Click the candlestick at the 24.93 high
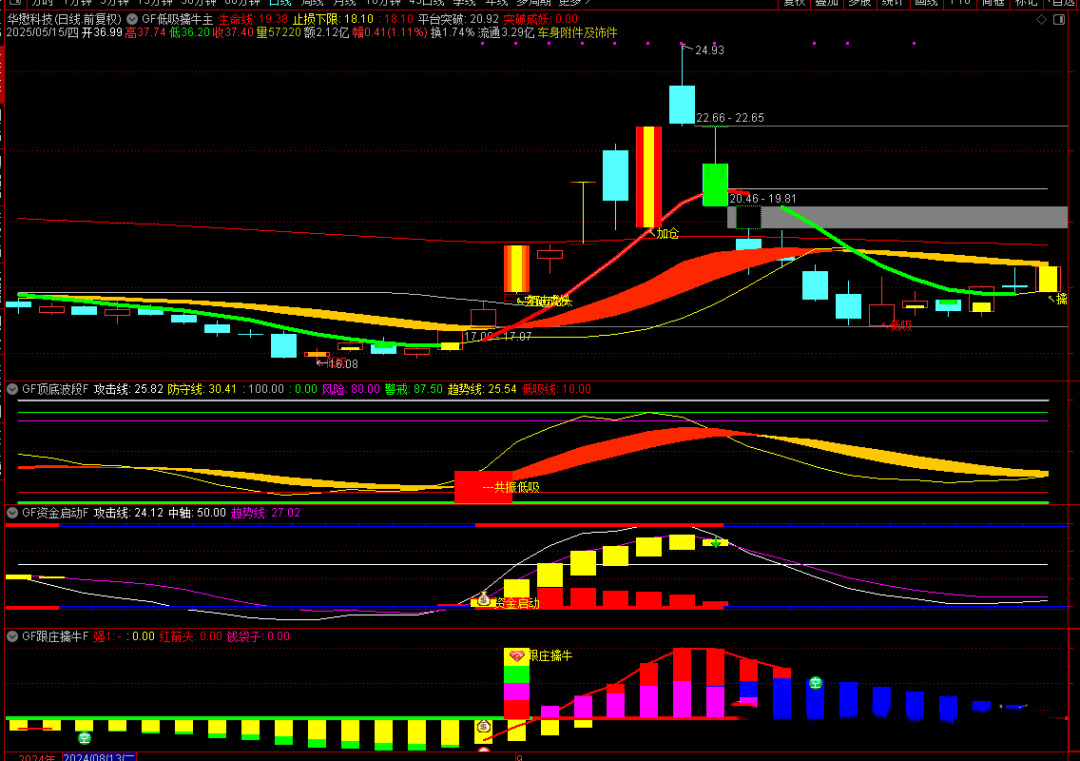Viewport: 1080px width, 761px height. tap(682, 104)
